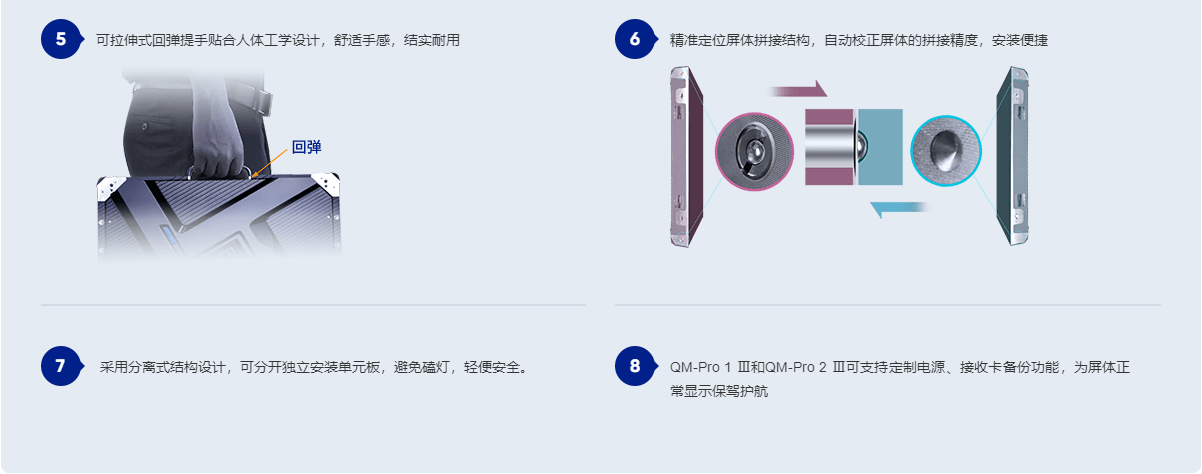
Task: Click the pink-ringed connector socket close-up
Action: [x=754, y=151]
